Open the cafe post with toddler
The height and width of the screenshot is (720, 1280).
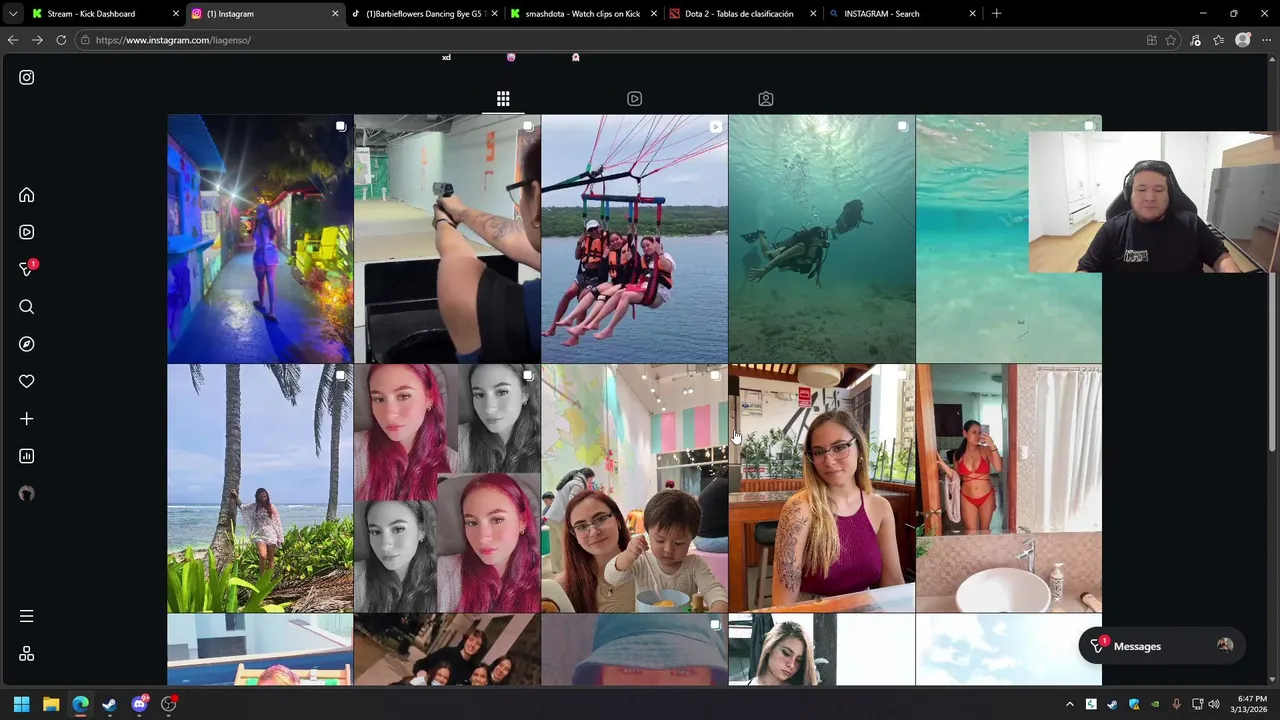pyautogui.click(x=634, y=488)
